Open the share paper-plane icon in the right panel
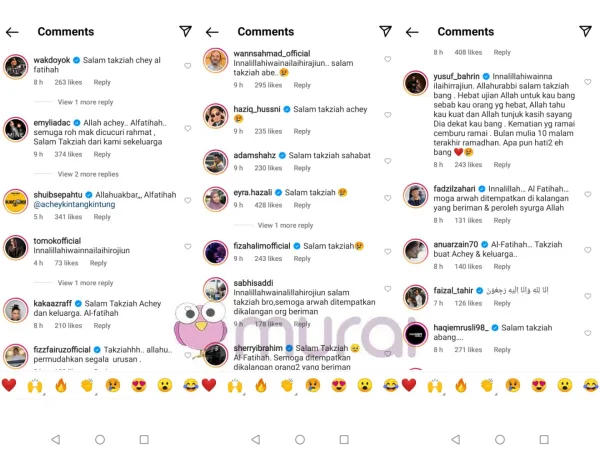 coord(585,31)
